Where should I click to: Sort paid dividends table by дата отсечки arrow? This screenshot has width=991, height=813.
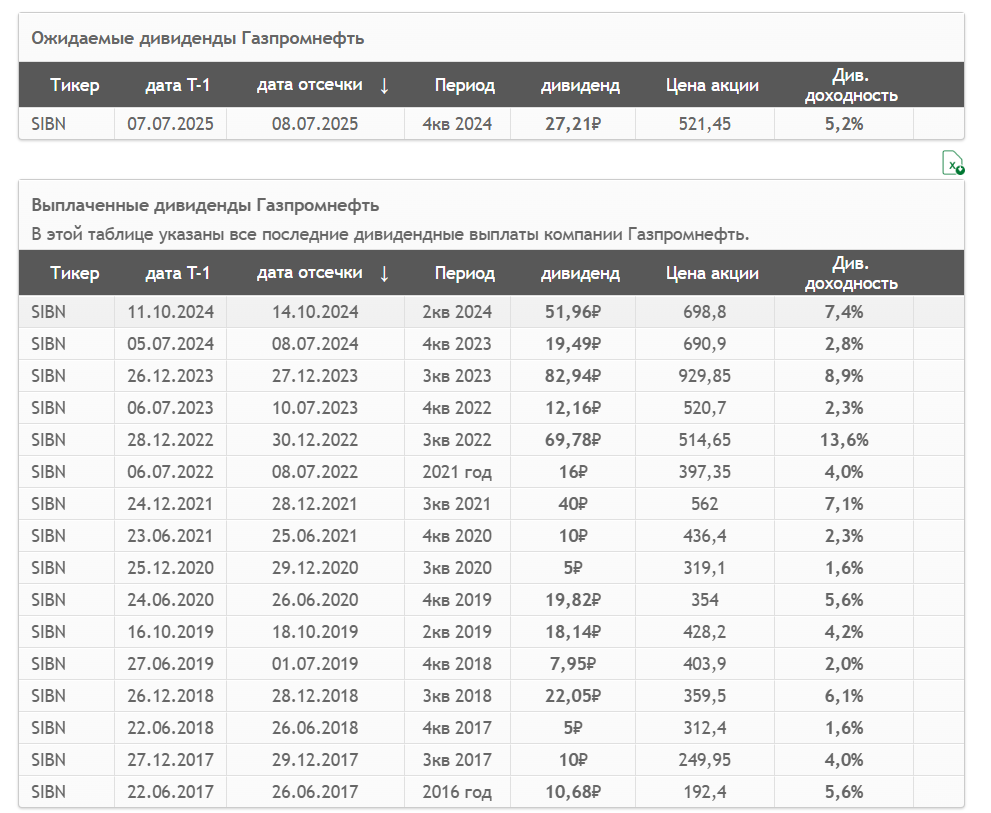(384, 273)
